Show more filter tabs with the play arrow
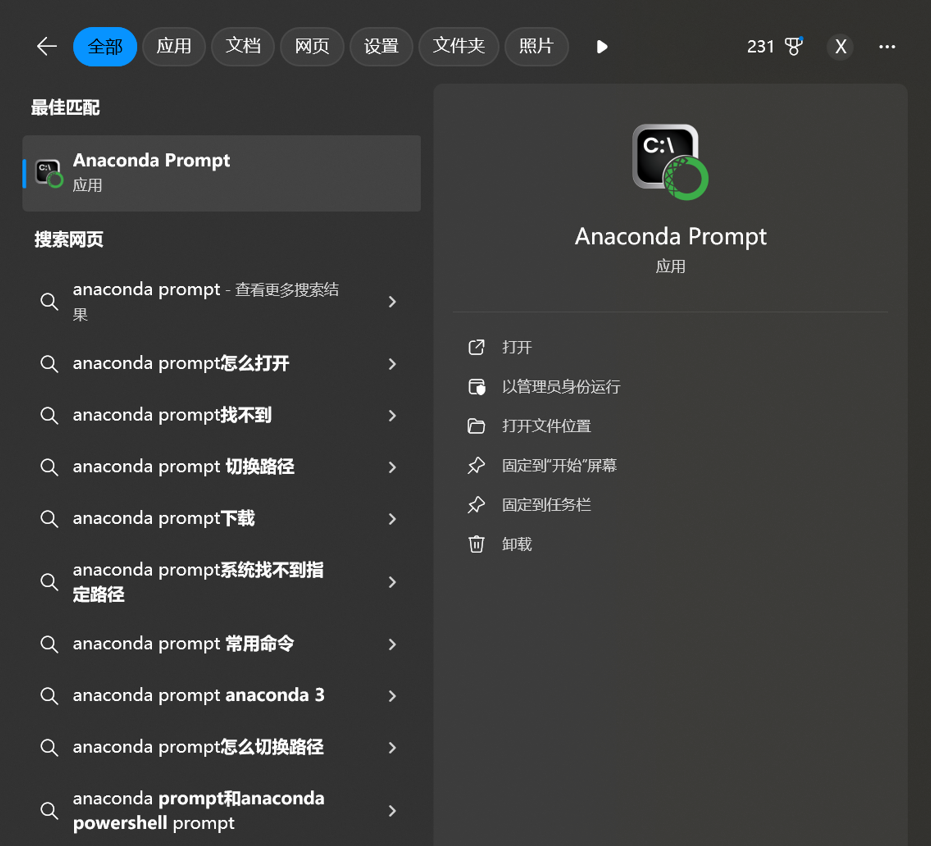 point(601,46)
